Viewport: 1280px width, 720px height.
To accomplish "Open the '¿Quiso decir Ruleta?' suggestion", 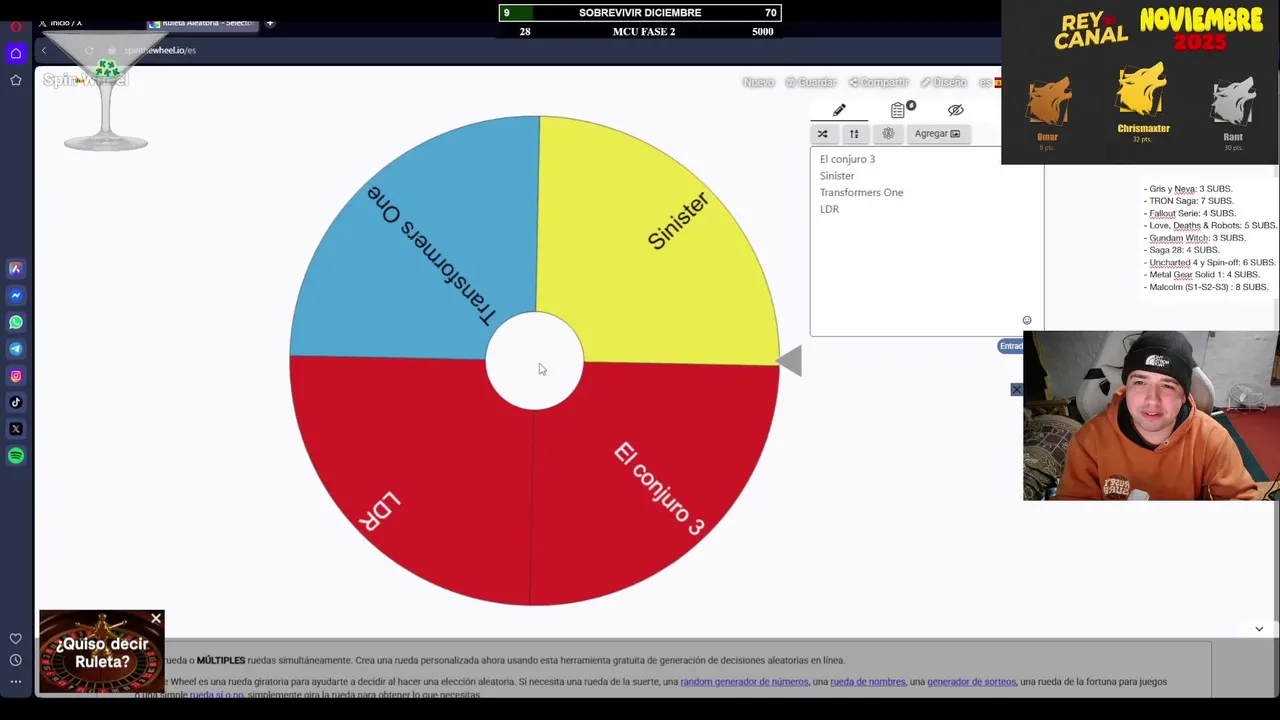I will pos(102,652).
